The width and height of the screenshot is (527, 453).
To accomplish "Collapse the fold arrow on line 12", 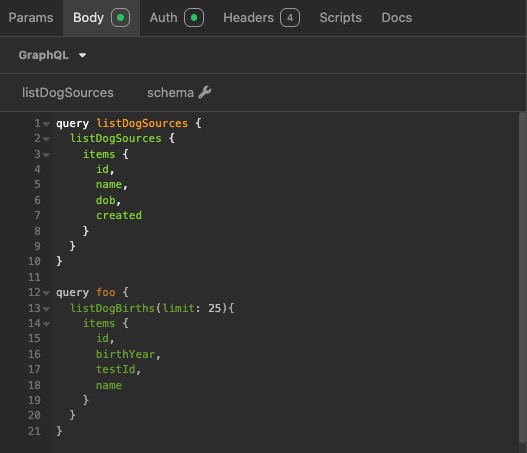I will pyautogui.click(x=46, y=293).
